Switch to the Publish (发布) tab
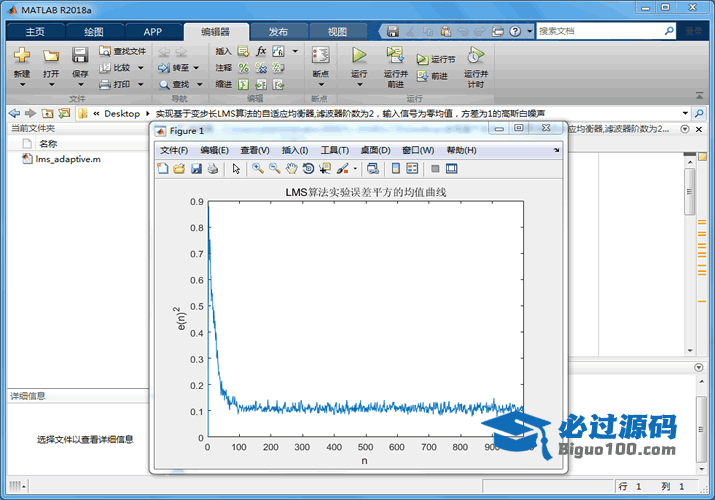 (x=278, y=31)
